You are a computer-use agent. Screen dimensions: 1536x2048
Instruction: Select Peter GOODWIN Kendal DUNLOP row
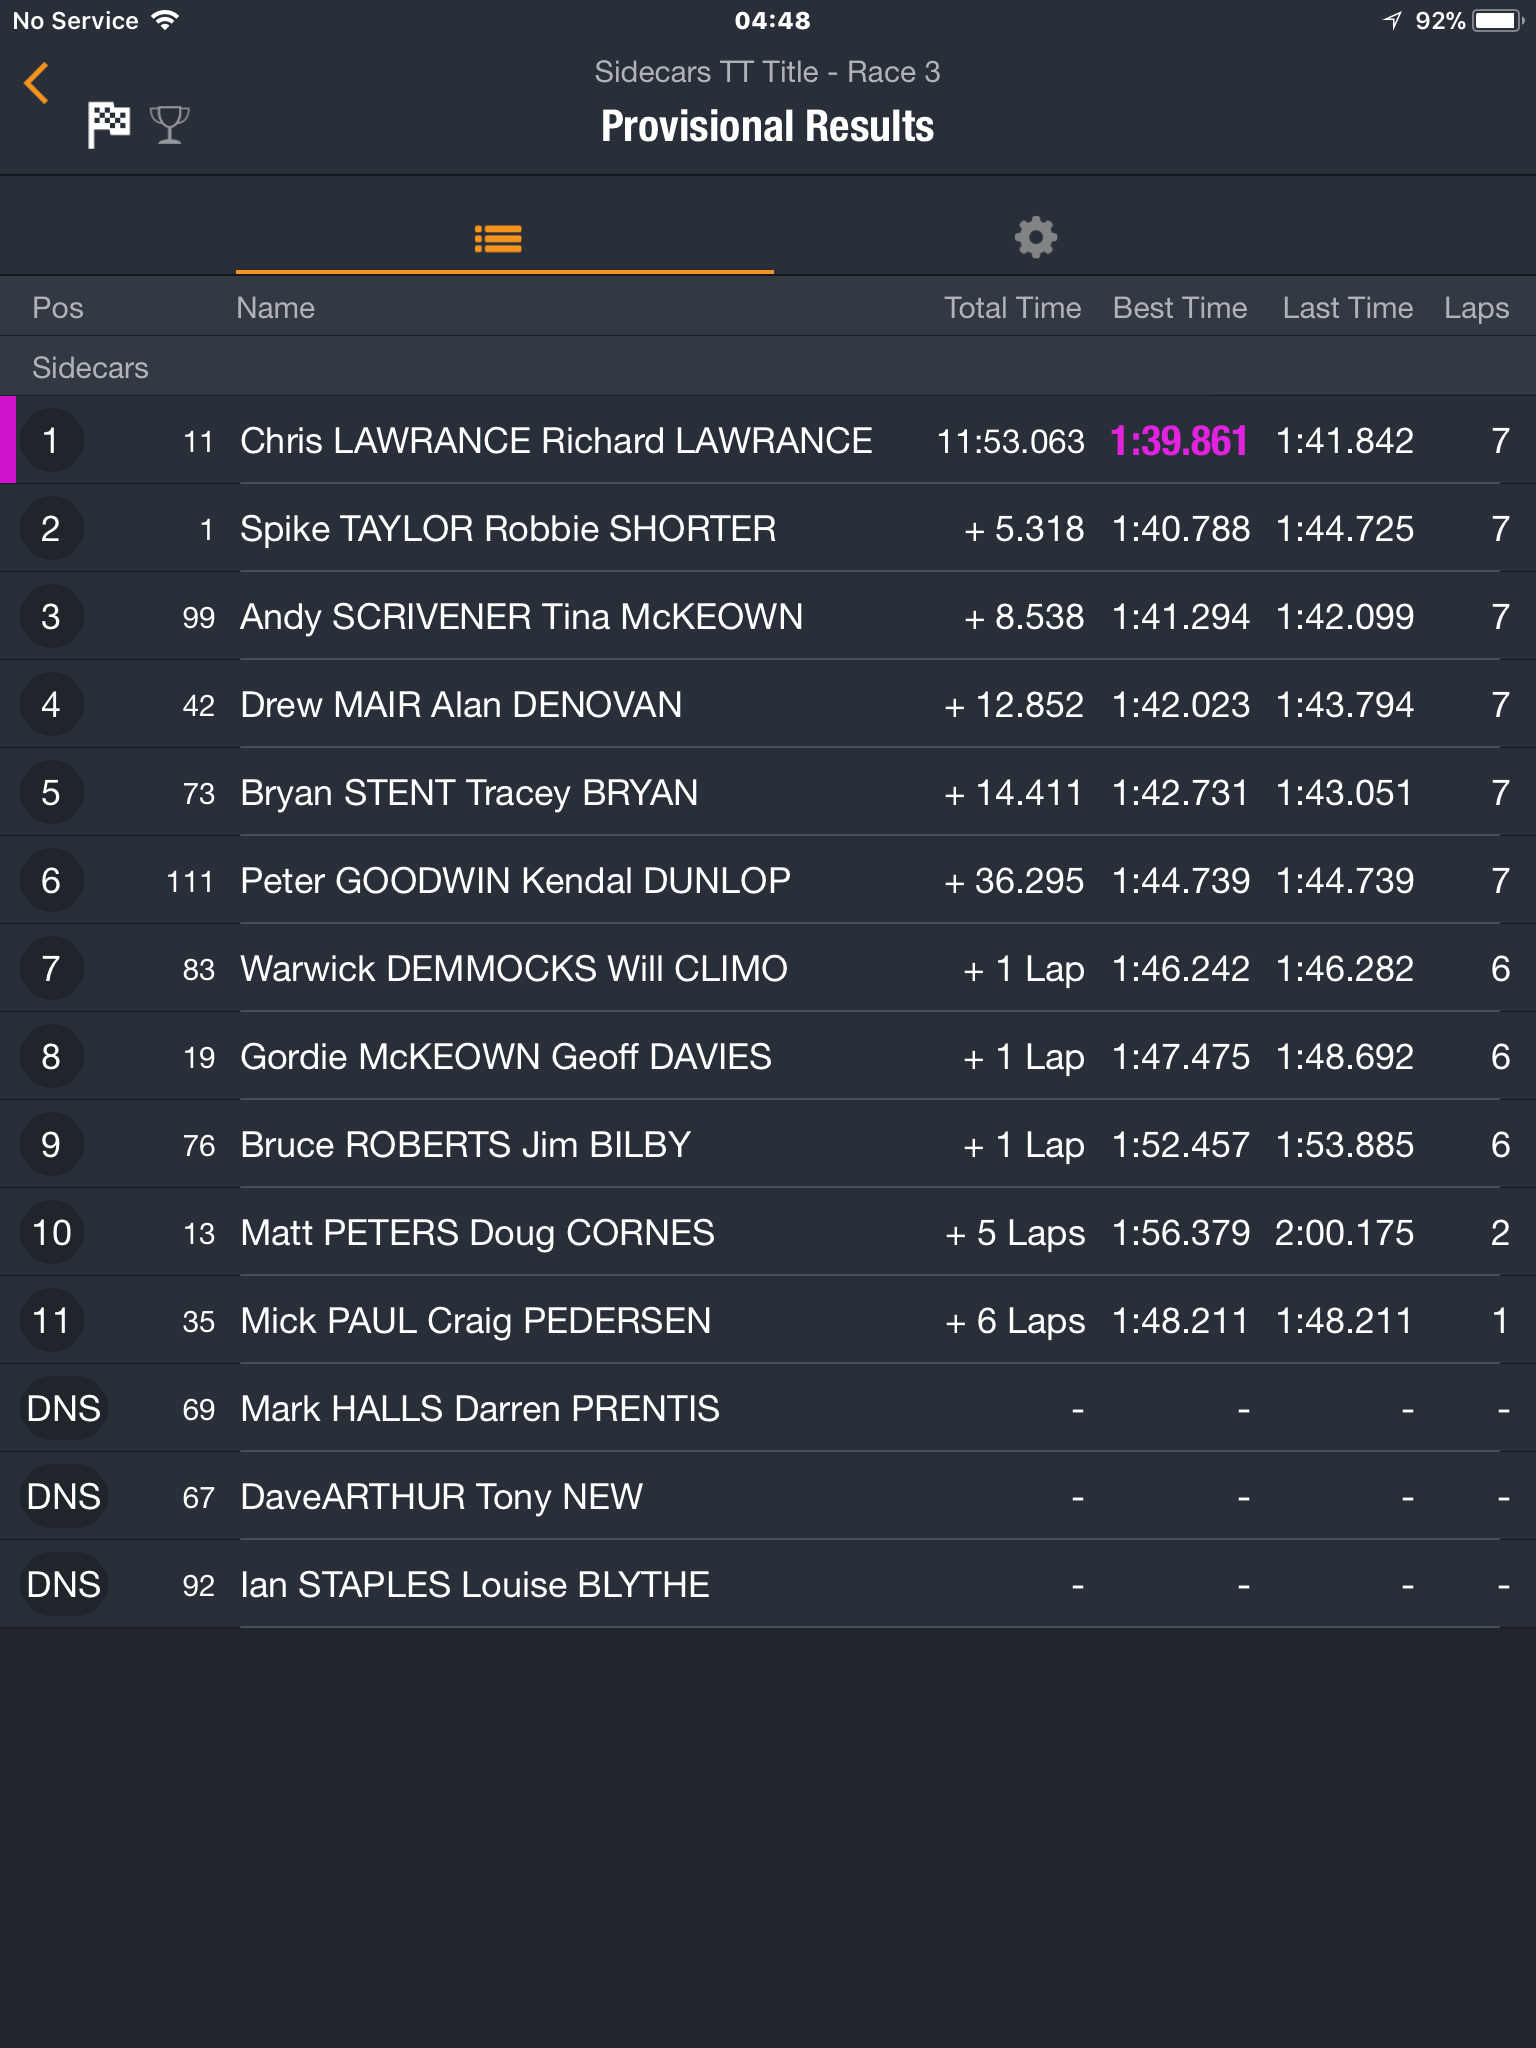click(768, 881)
